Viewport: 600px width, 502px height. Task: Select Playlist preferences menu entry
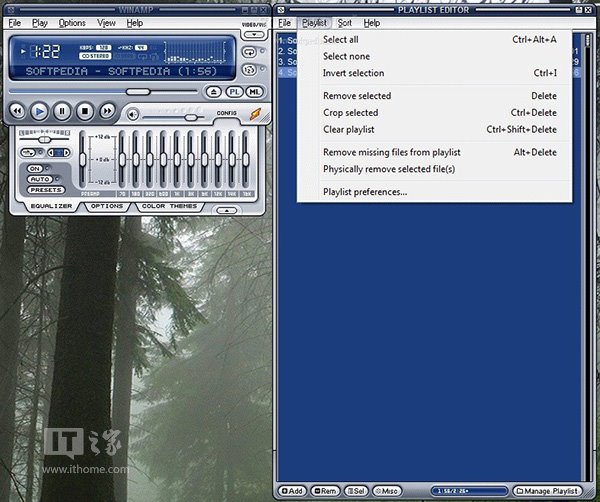pyautogui.click(x=365, y=192)
